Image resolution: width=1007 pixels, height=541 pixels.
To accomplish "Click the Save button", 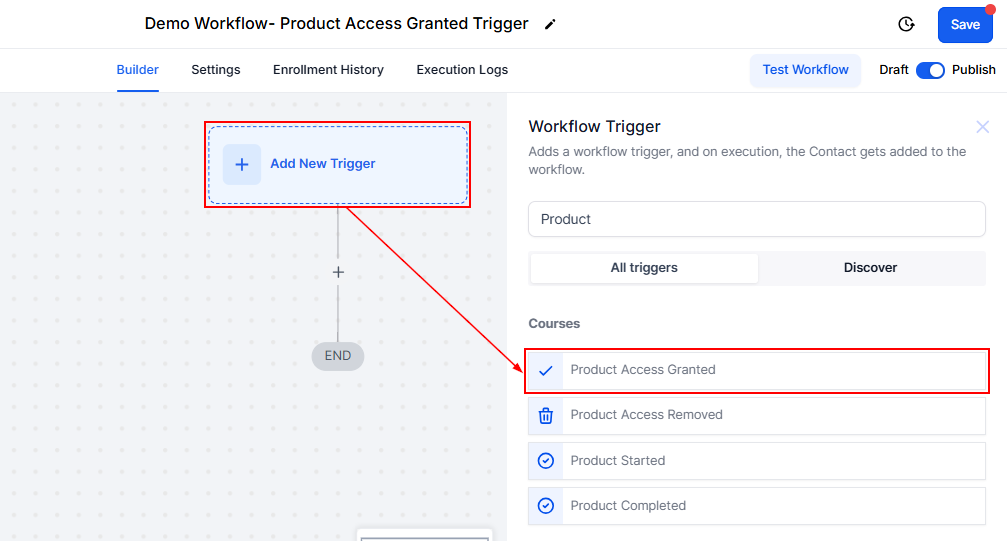I will [964, 25].
